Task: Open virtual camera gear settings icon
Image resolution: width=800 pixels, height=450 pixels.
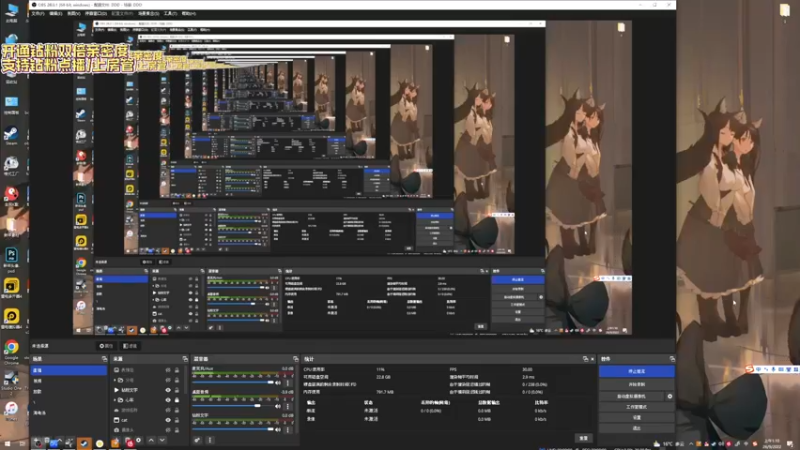Action: coord(670,396)
